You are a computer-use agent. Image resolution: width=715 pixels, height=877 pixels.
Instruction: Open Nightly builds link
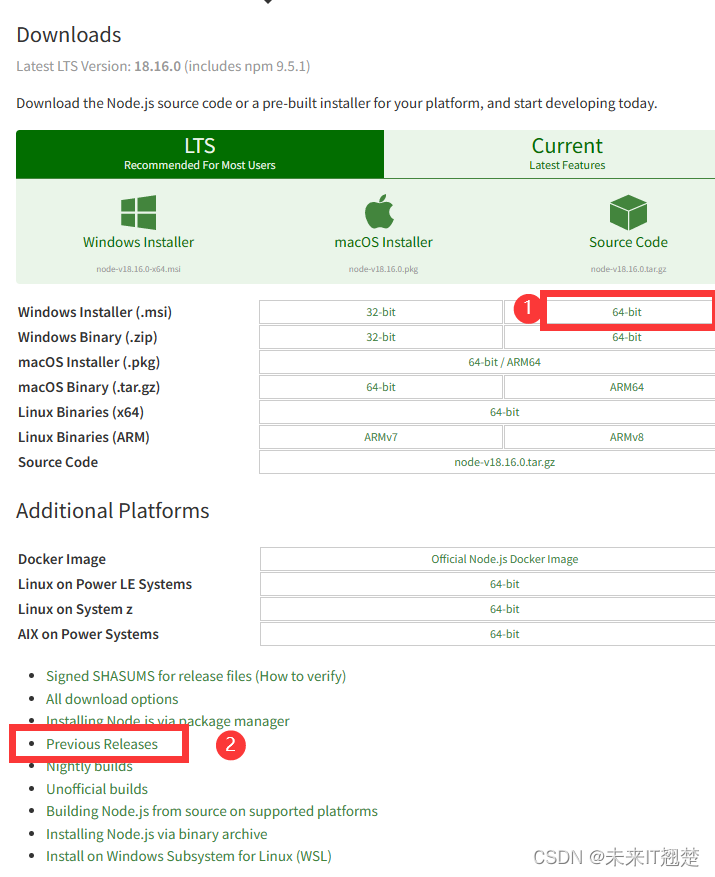(89, 766)
